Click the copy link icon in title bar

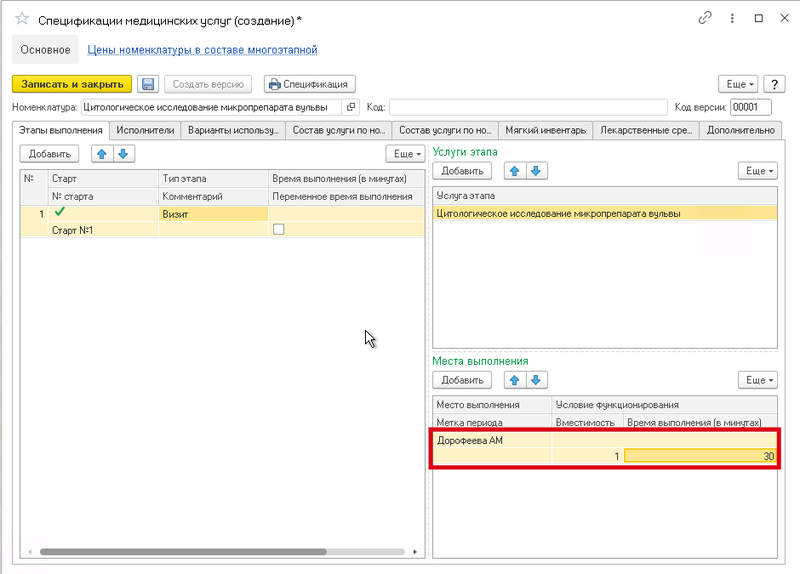707,18
